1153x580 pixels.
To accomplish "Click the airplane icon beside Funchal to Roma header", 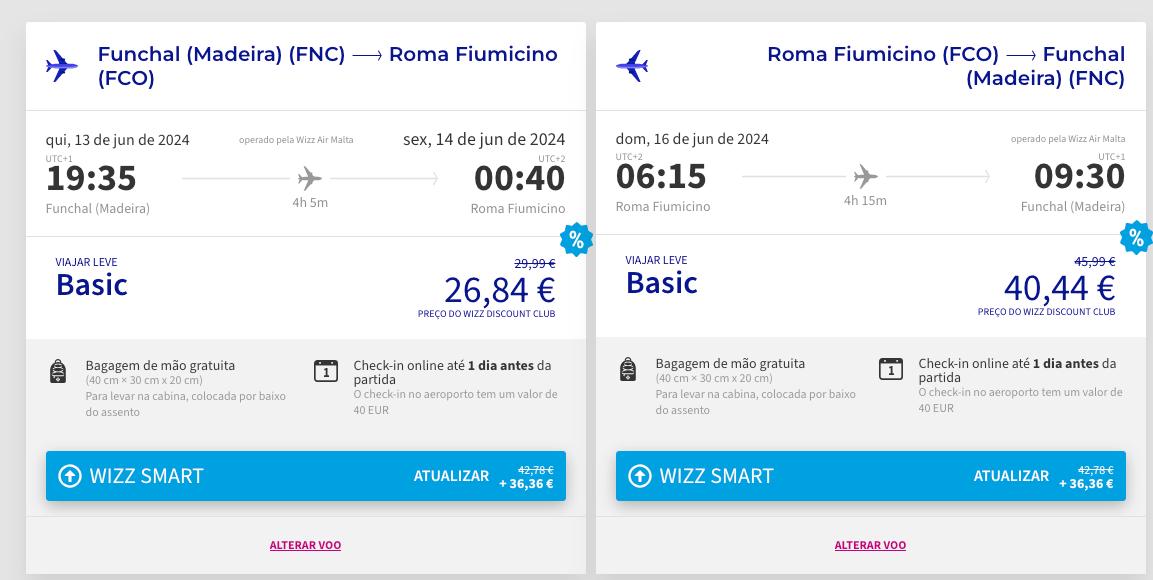I will 62,66.
